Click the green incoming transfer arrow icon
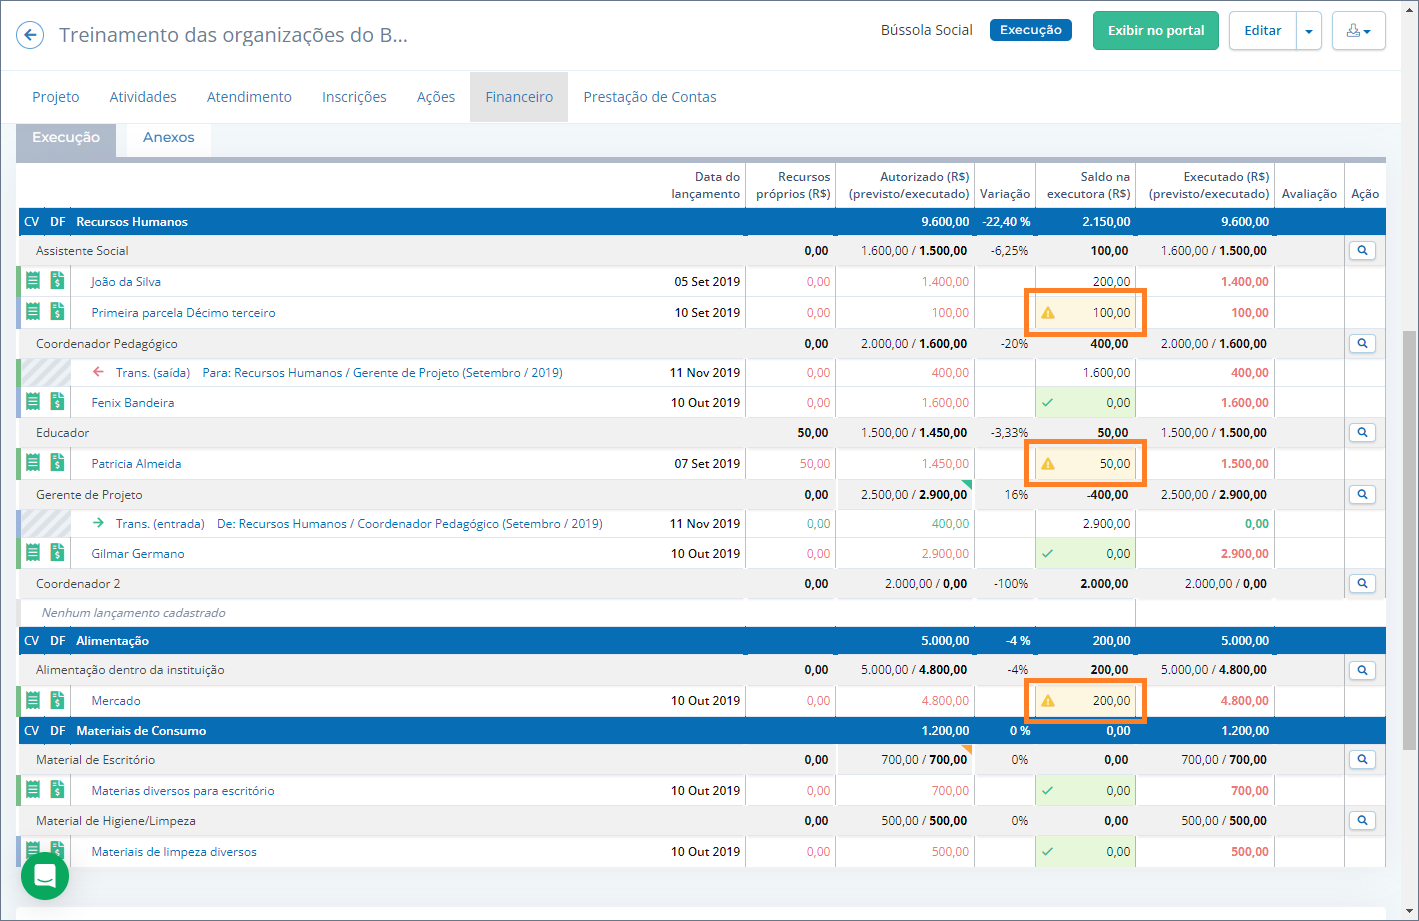 click(x=98, y=523)
